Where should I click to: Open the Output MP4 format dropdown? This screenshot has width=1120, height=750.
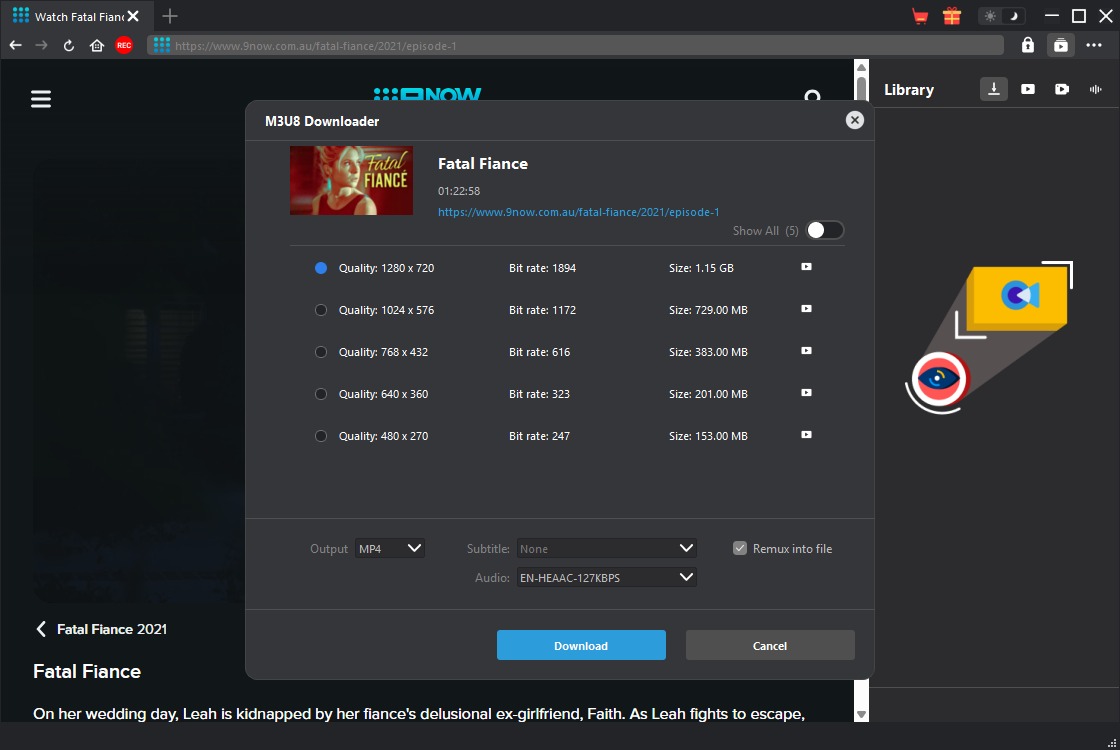click(x=390, y=548)
